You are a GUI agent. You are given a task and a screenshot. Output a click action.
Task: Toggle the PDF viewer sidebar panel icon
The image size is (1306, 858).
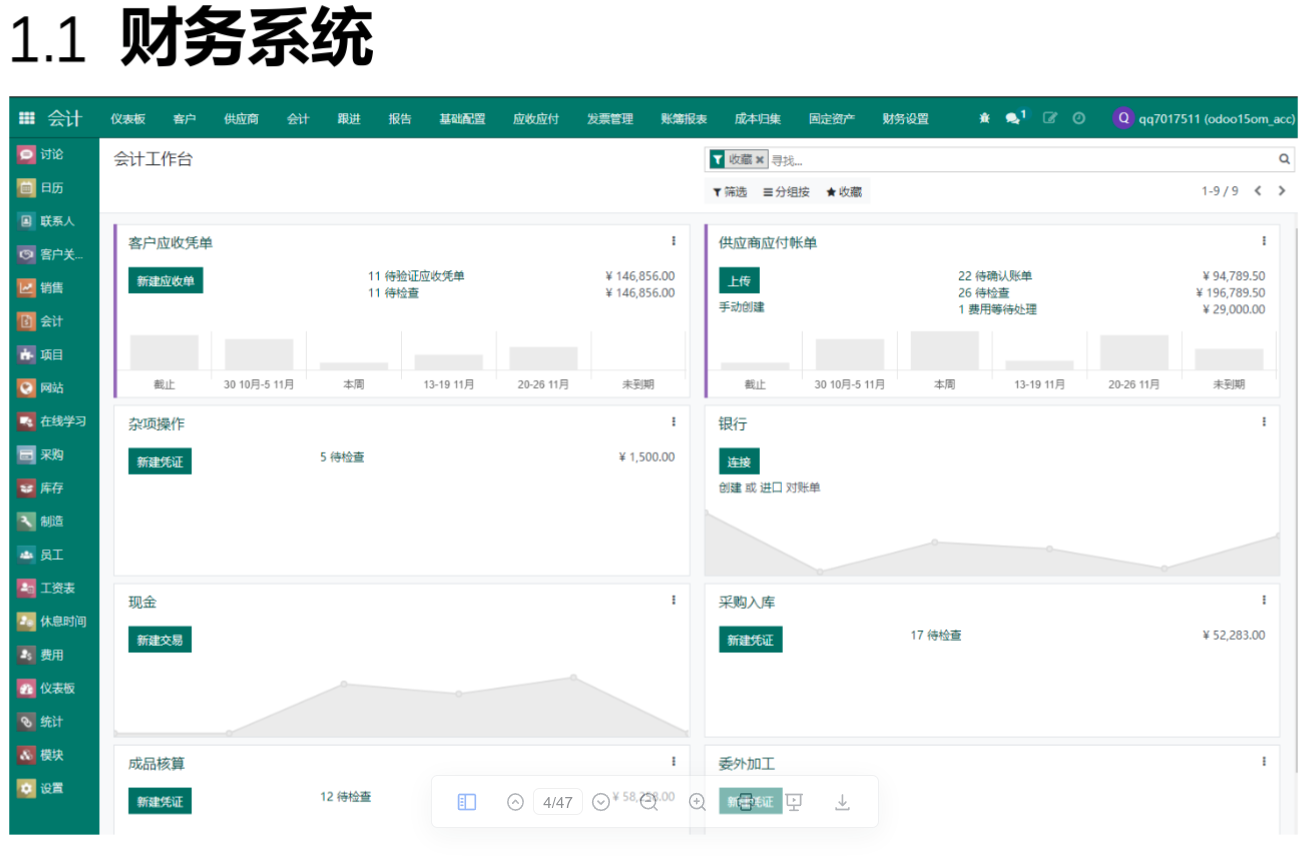tap(467, 802)
